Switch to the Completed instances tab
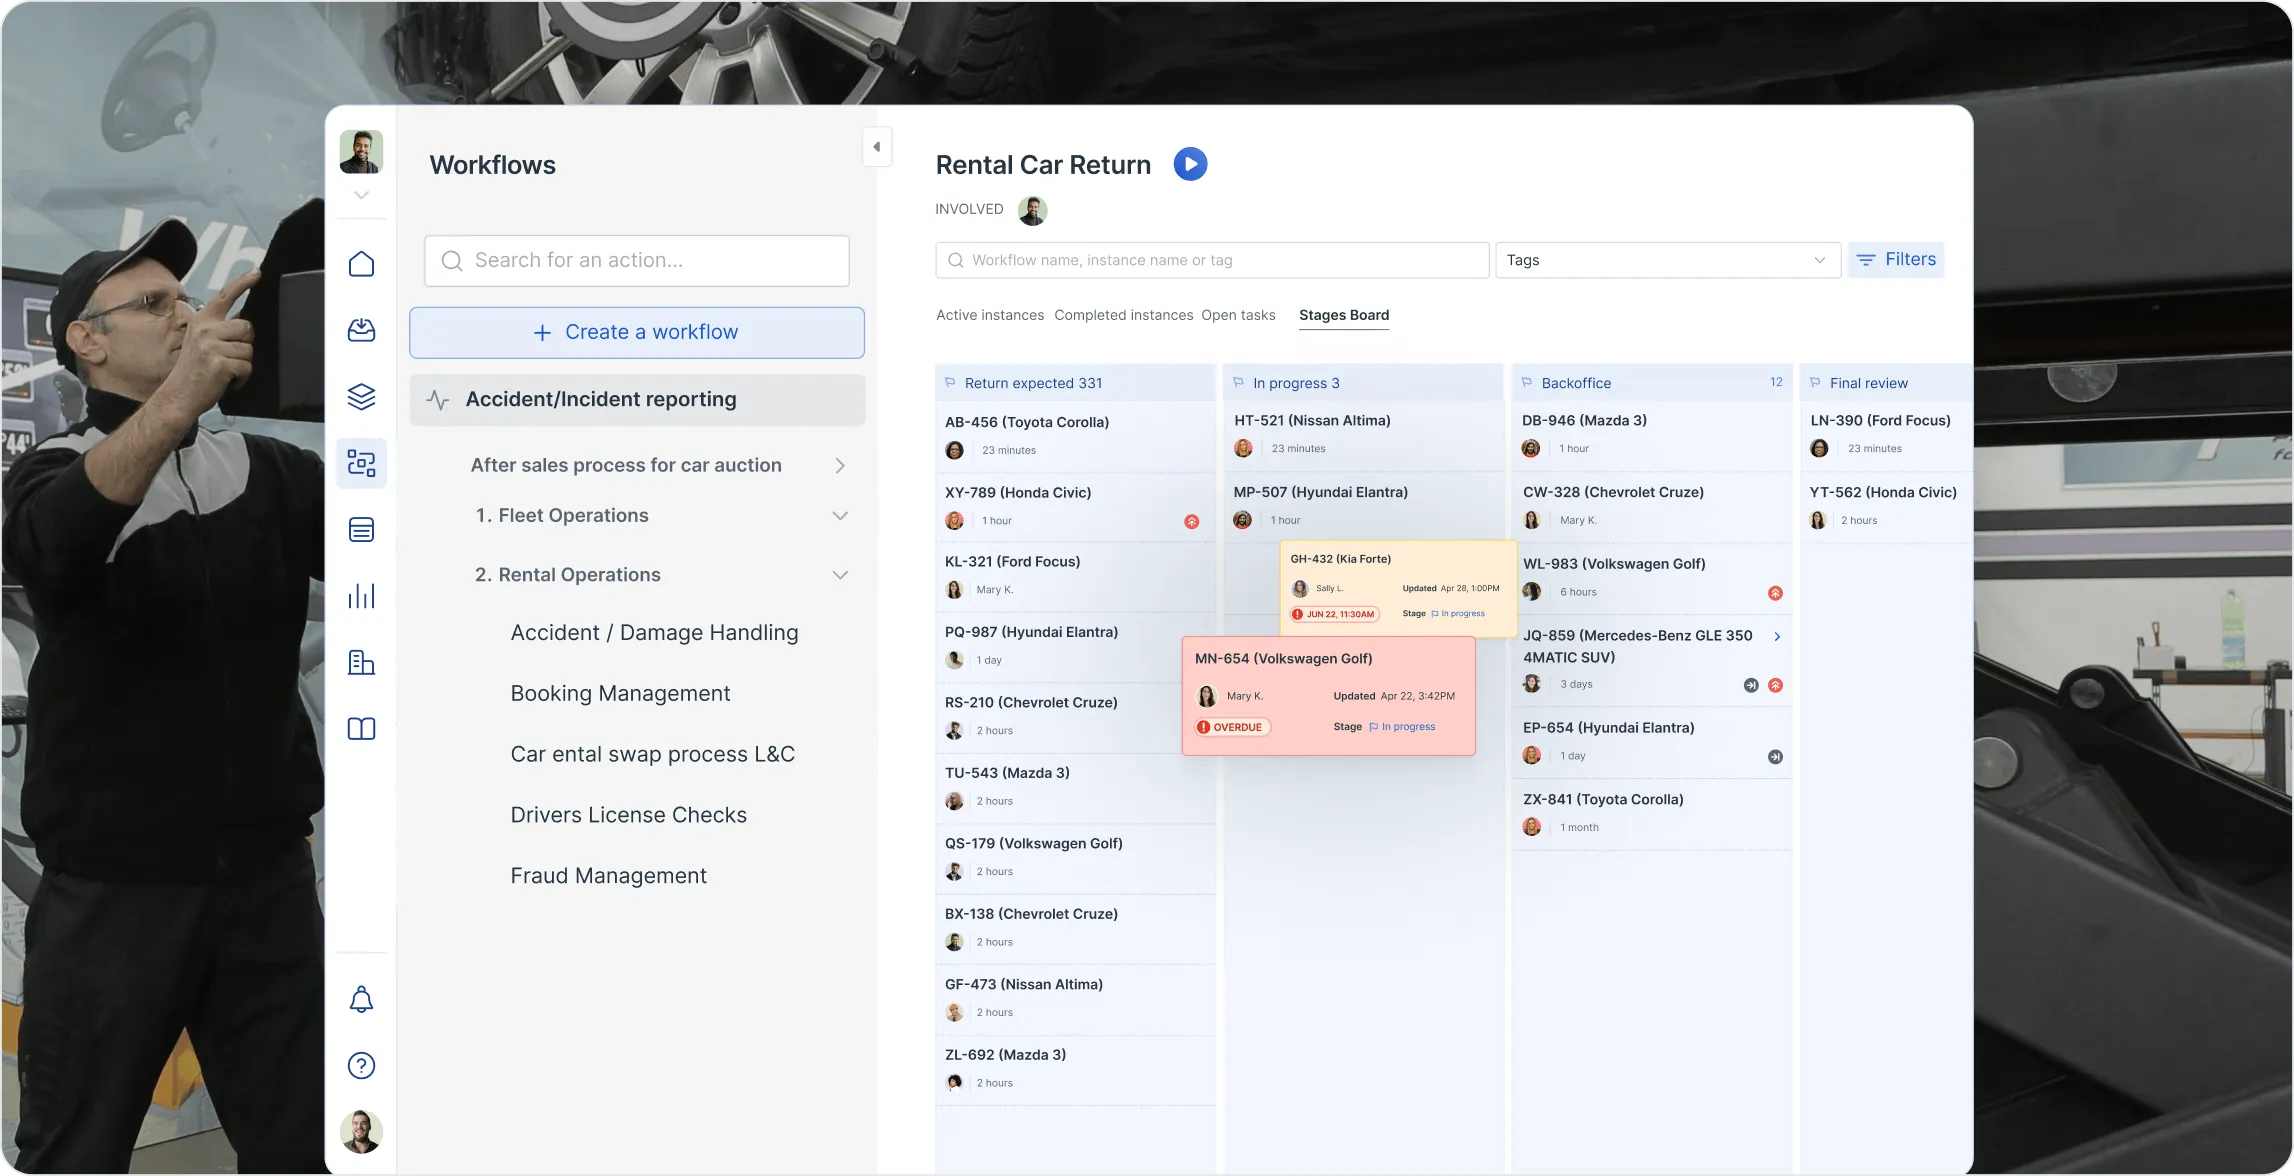This screenshot has width=2294, height=1176. click(1123, 315)
